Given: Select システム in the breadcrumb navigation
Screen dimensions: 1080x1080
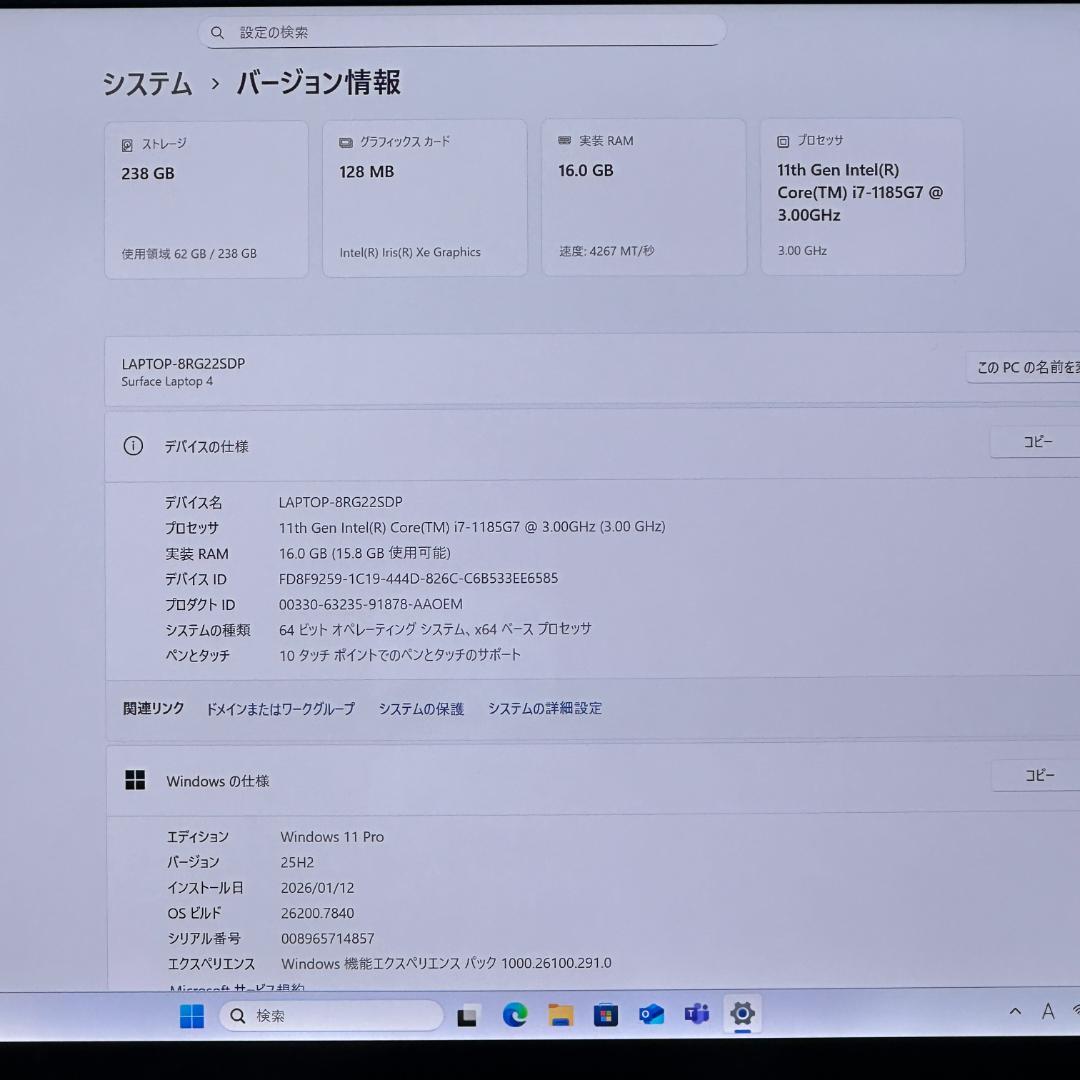Looking at the screenshot, I should tap(147, 85).
